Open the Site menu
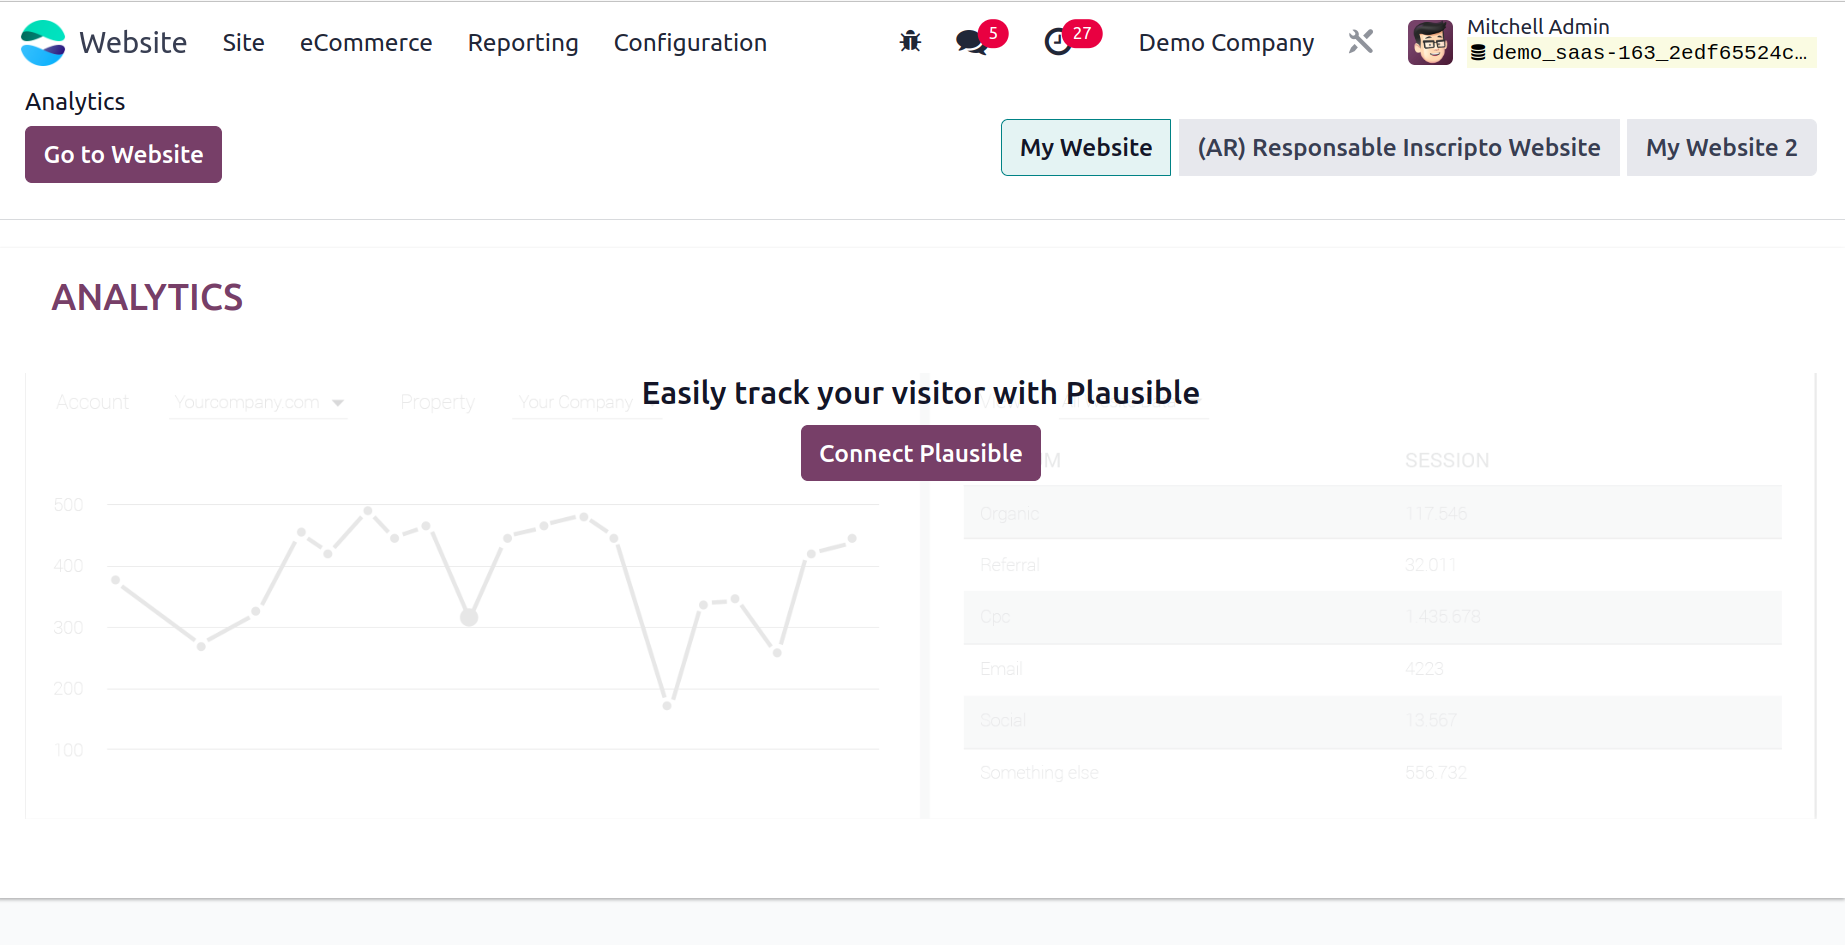The image size is (1845, 945). (243, 43)
